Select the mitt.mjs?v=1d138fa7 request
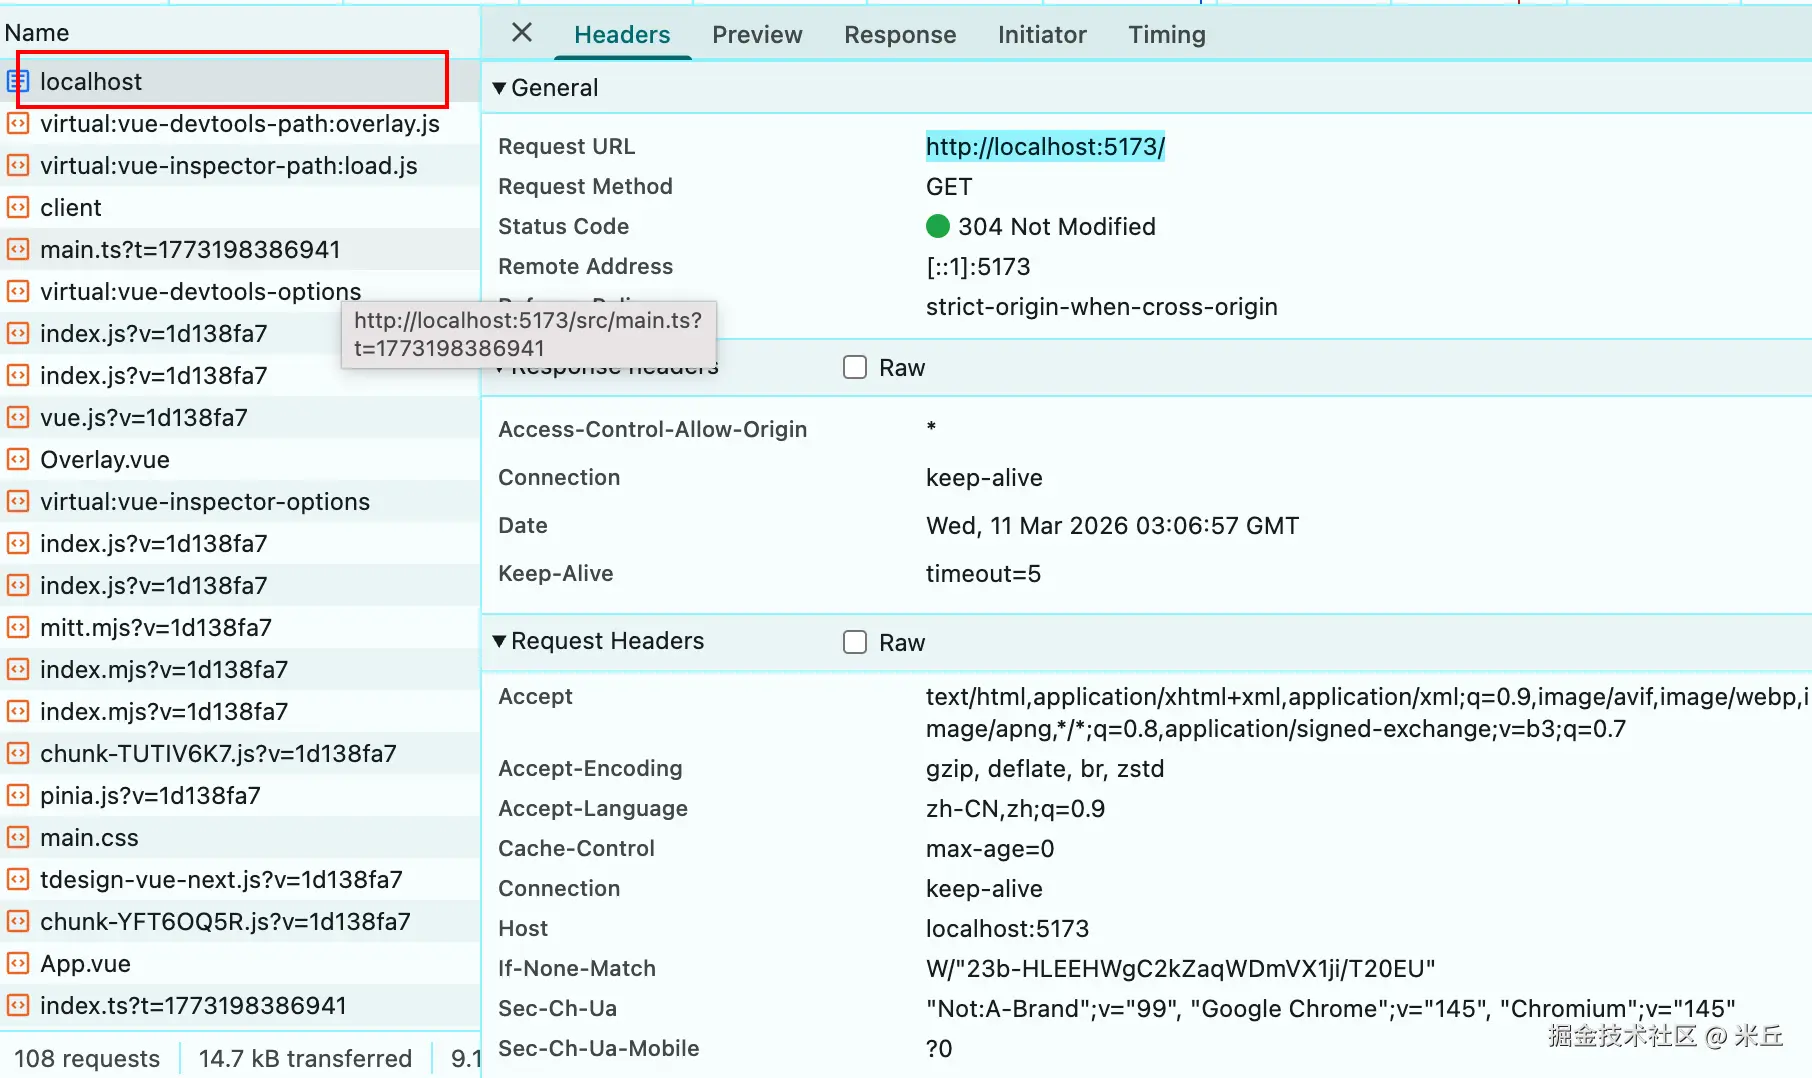This screenshot has width=1812, height=1078. 240,627
